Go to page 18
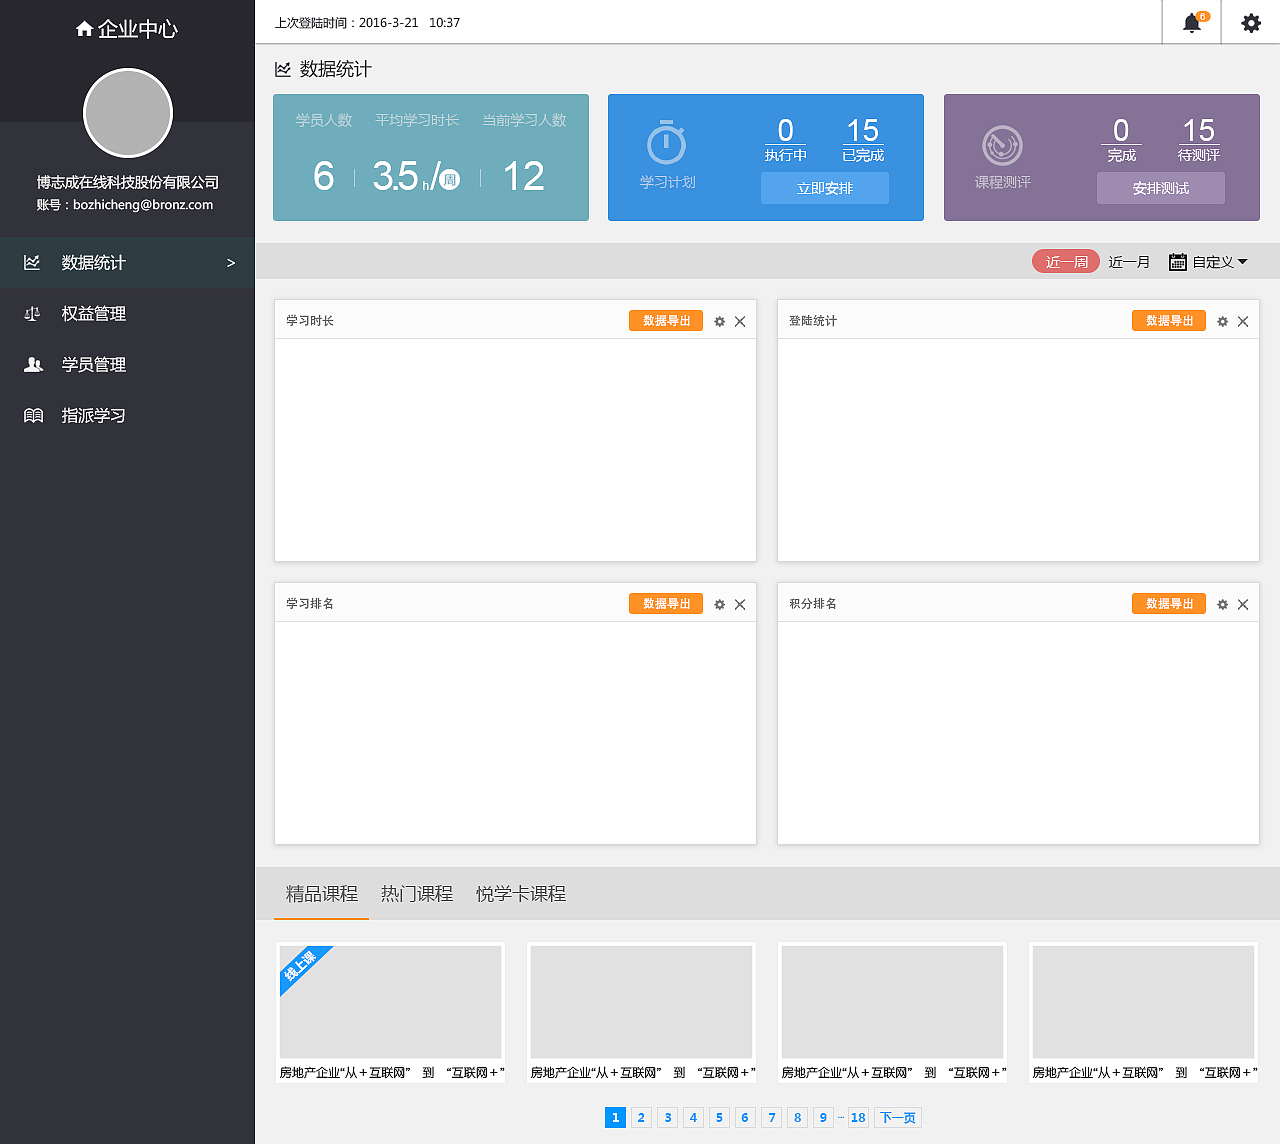1280x1144 pixels. tap(858, 1117)
